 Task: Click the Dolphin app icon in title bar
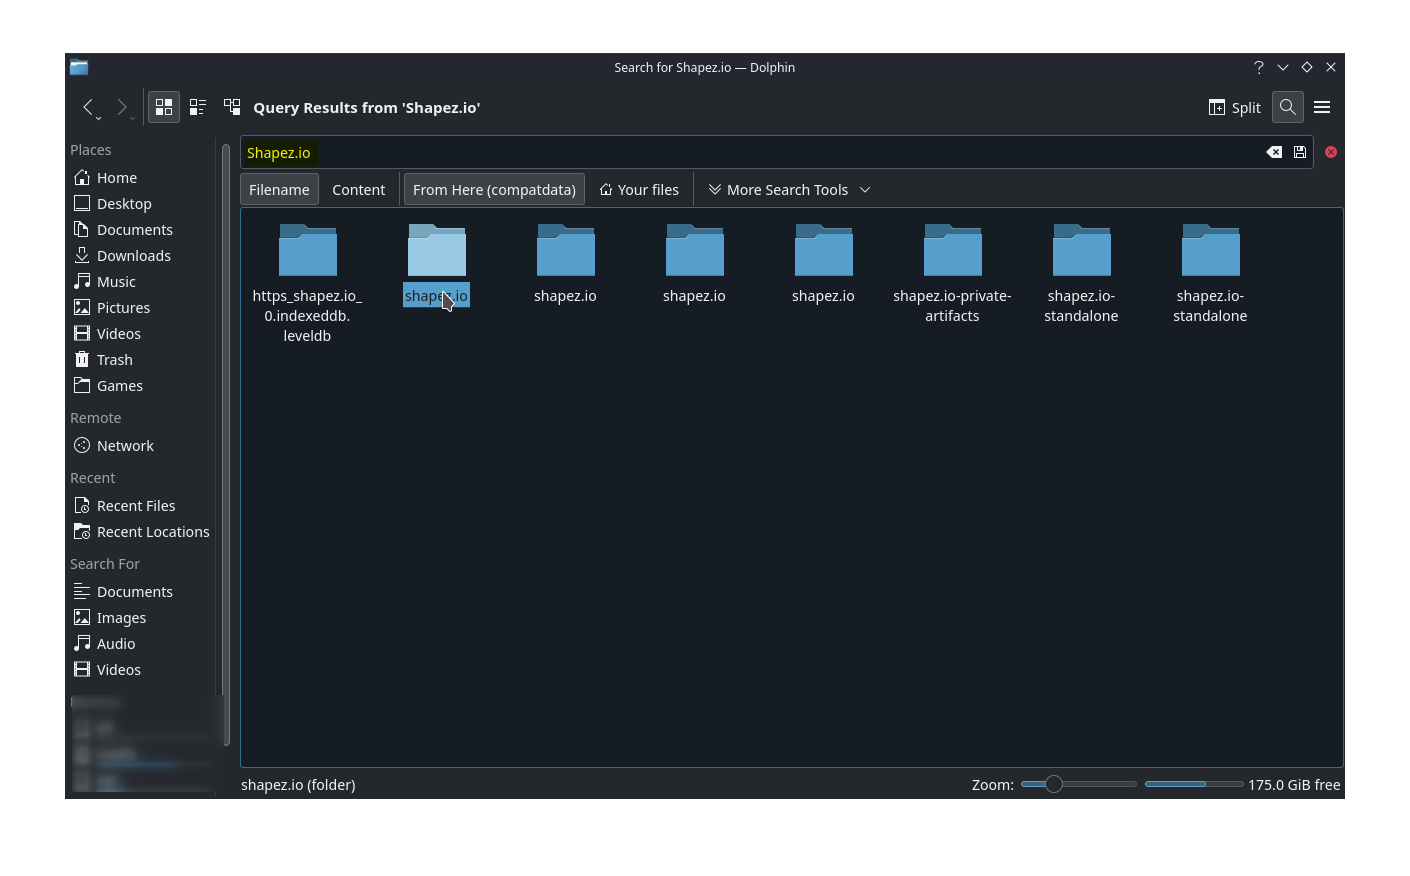[x=79, y=67]
